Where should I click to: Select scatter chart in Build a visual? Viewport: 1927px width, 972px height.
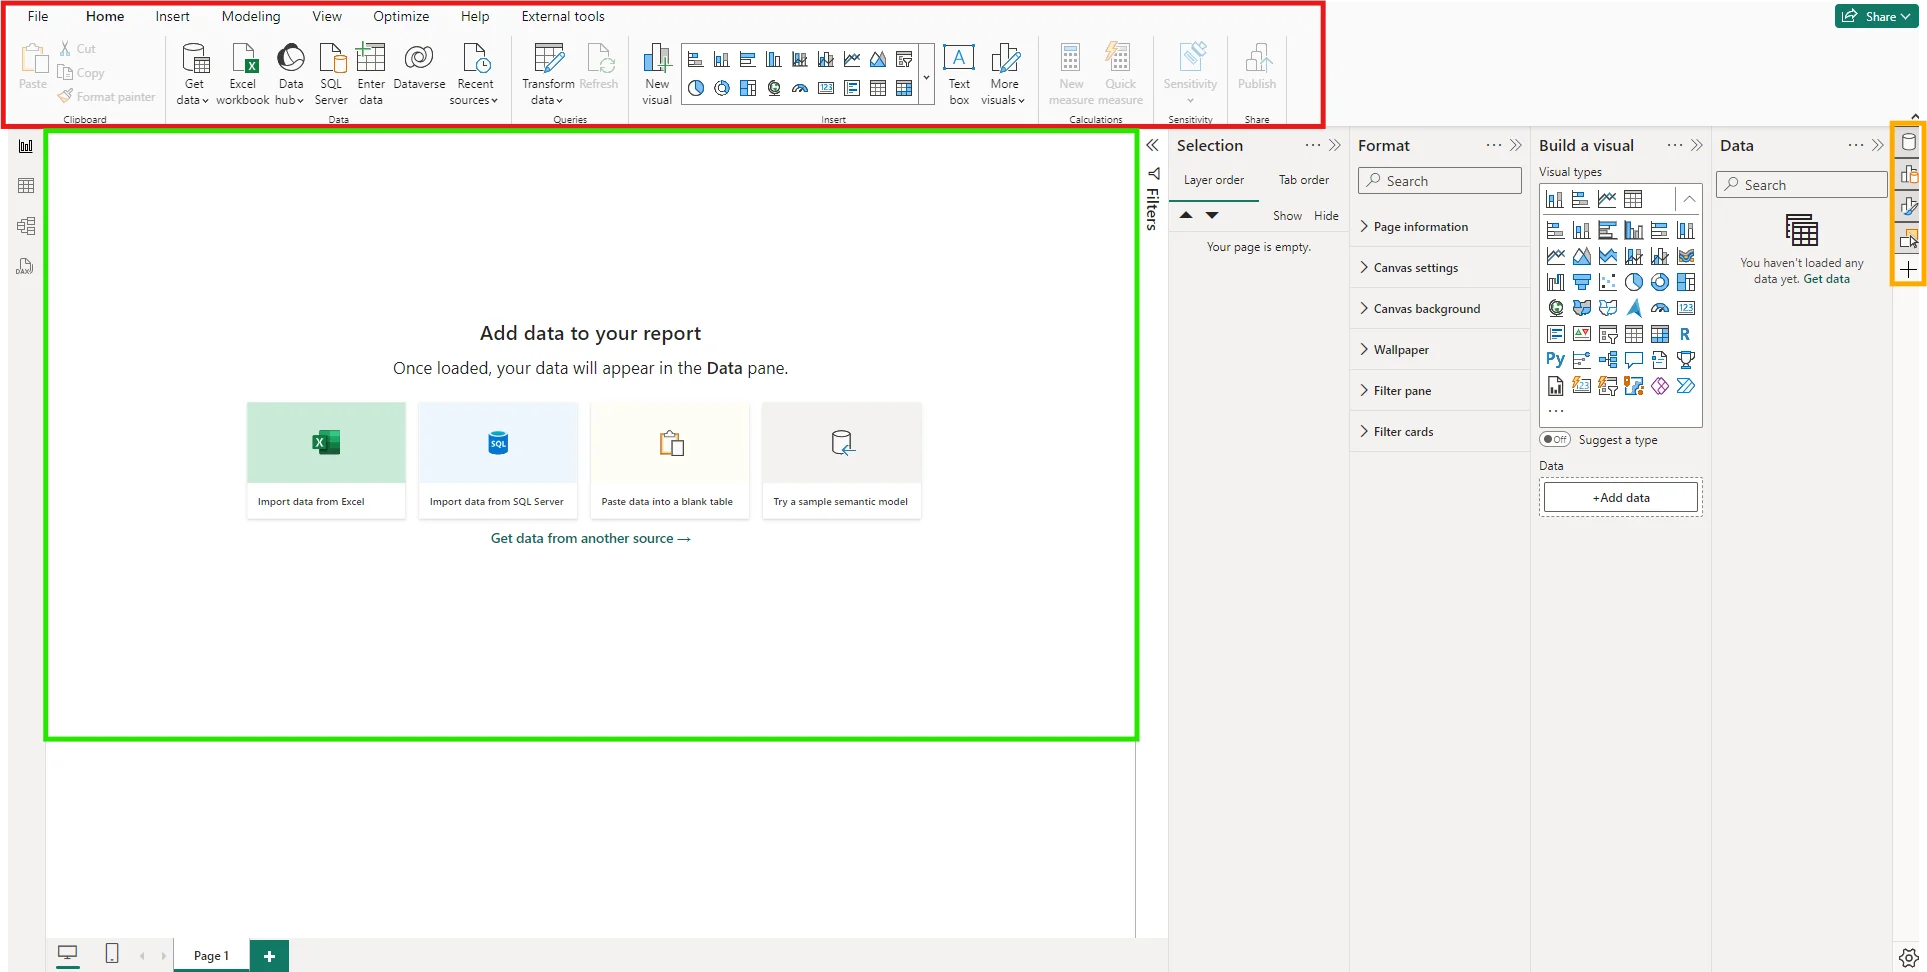[x=1607, y=282]
